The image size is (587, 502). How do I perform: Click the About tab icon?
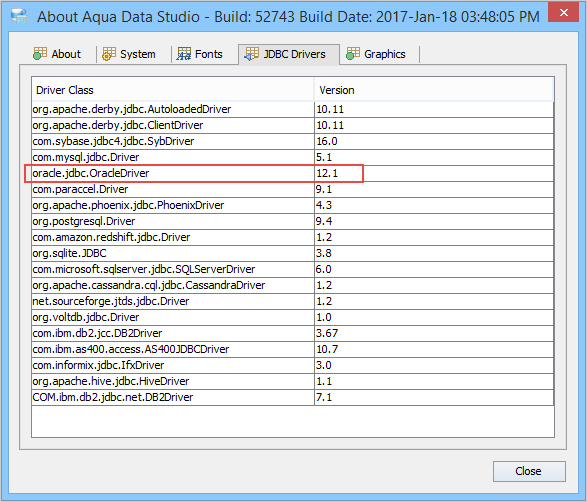tap(40, 54)
